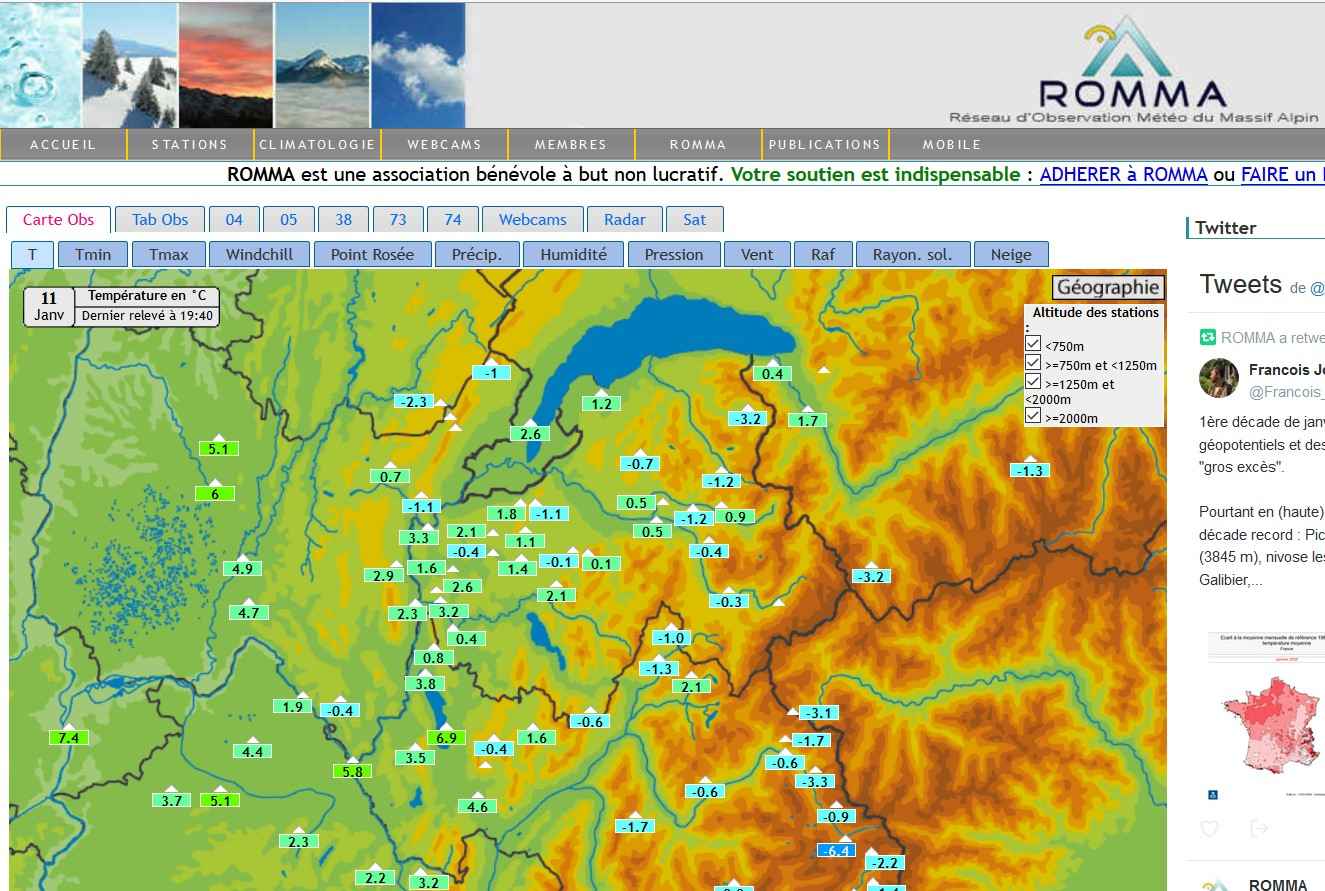
Task: Select the 73 department tab
Action: pos(398,219)
